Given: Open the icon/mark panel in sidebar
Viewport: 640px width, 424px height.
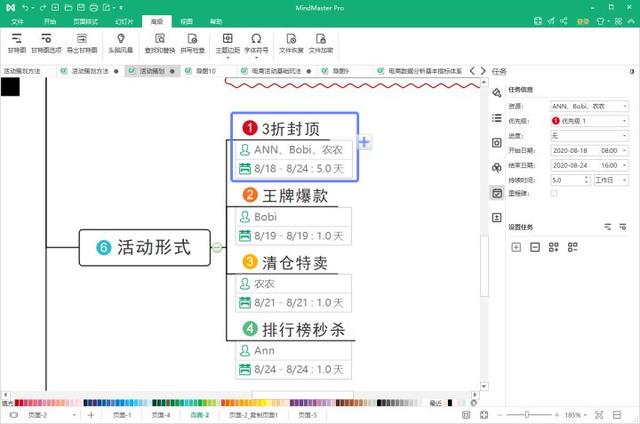Looking at the screenshot, I should (x=497, y=143).
